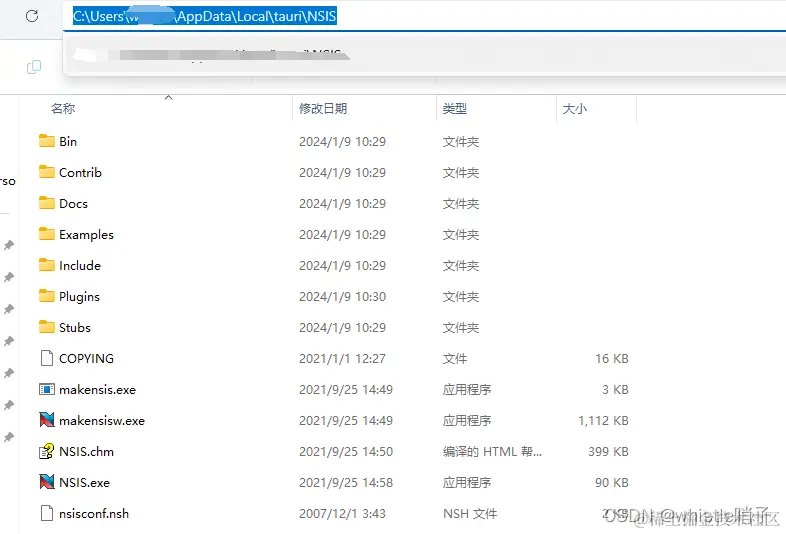Screen dimensions: 786x534
Task: Click the nsisconf.nsh date 2007/12/1 3:43
Action: [x=342, y=513]
